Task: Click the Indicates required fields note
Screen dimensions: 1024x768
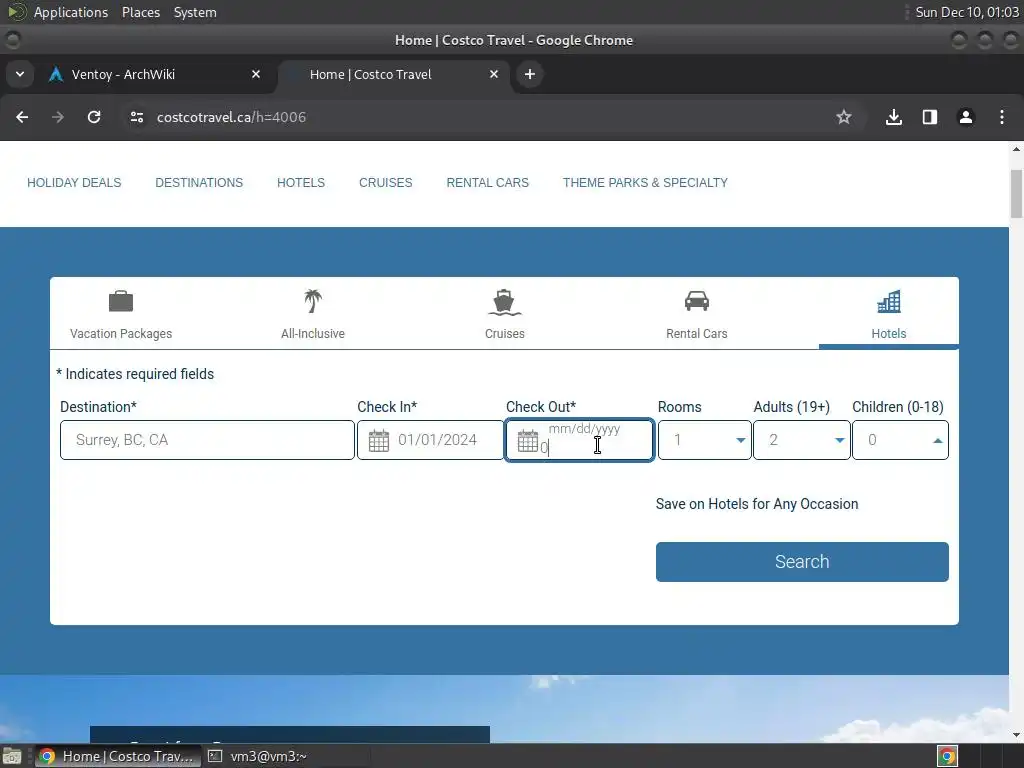Action: tap(135, 374)
